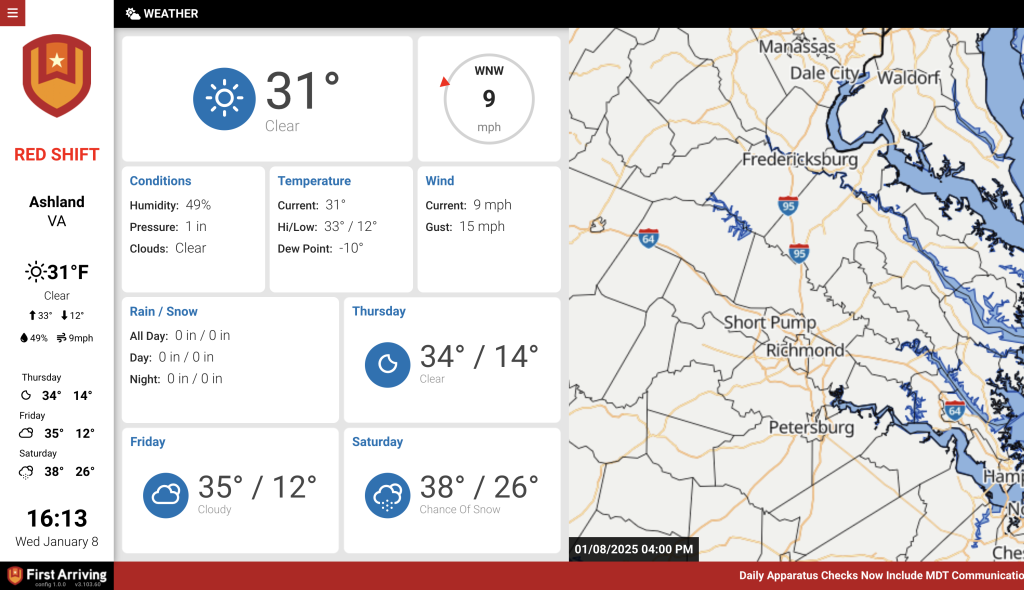Click the weather icon beside the WEATHER title
The image size is (1024, 590).
pos(132,14)
